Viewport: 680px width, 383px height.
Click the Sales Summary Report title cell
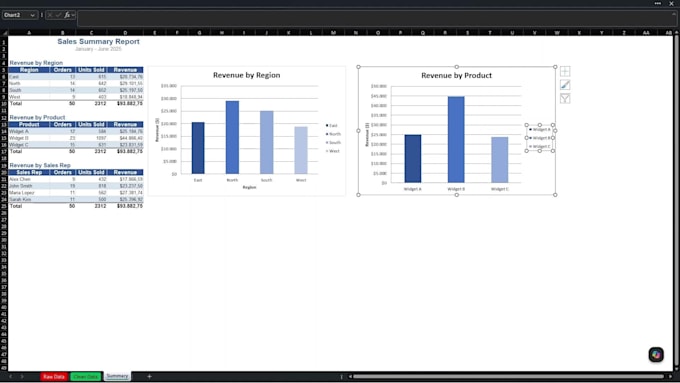[x=98, y=42]
